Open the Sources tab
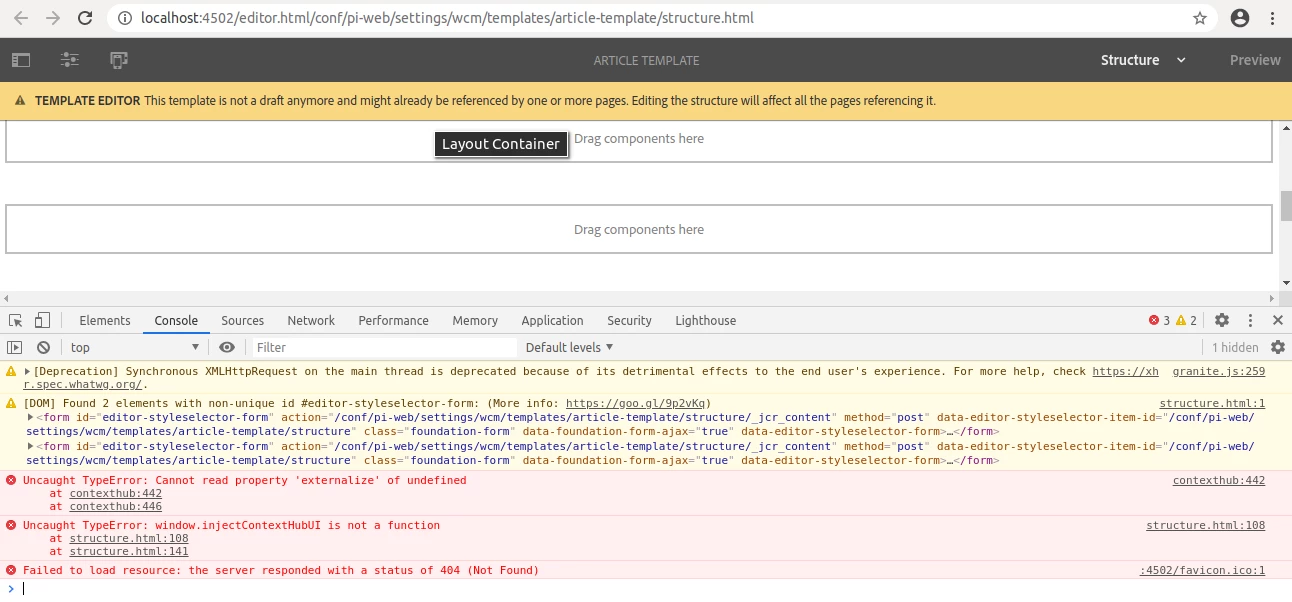Screen dimensions: 1292x602 coord(243,320)
